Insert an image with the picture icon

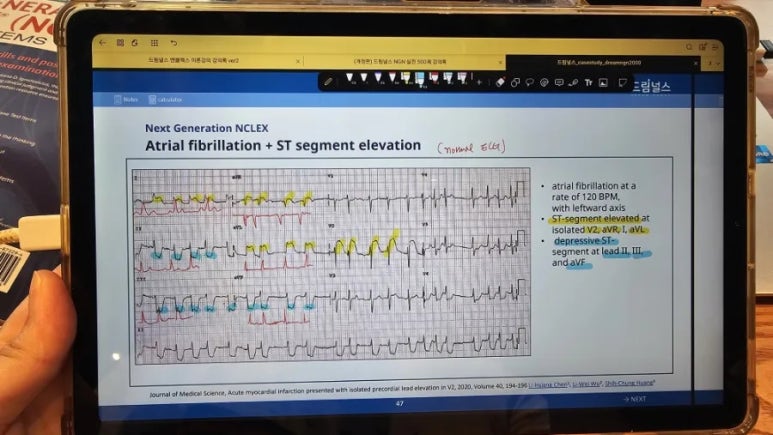pos(603,83)
